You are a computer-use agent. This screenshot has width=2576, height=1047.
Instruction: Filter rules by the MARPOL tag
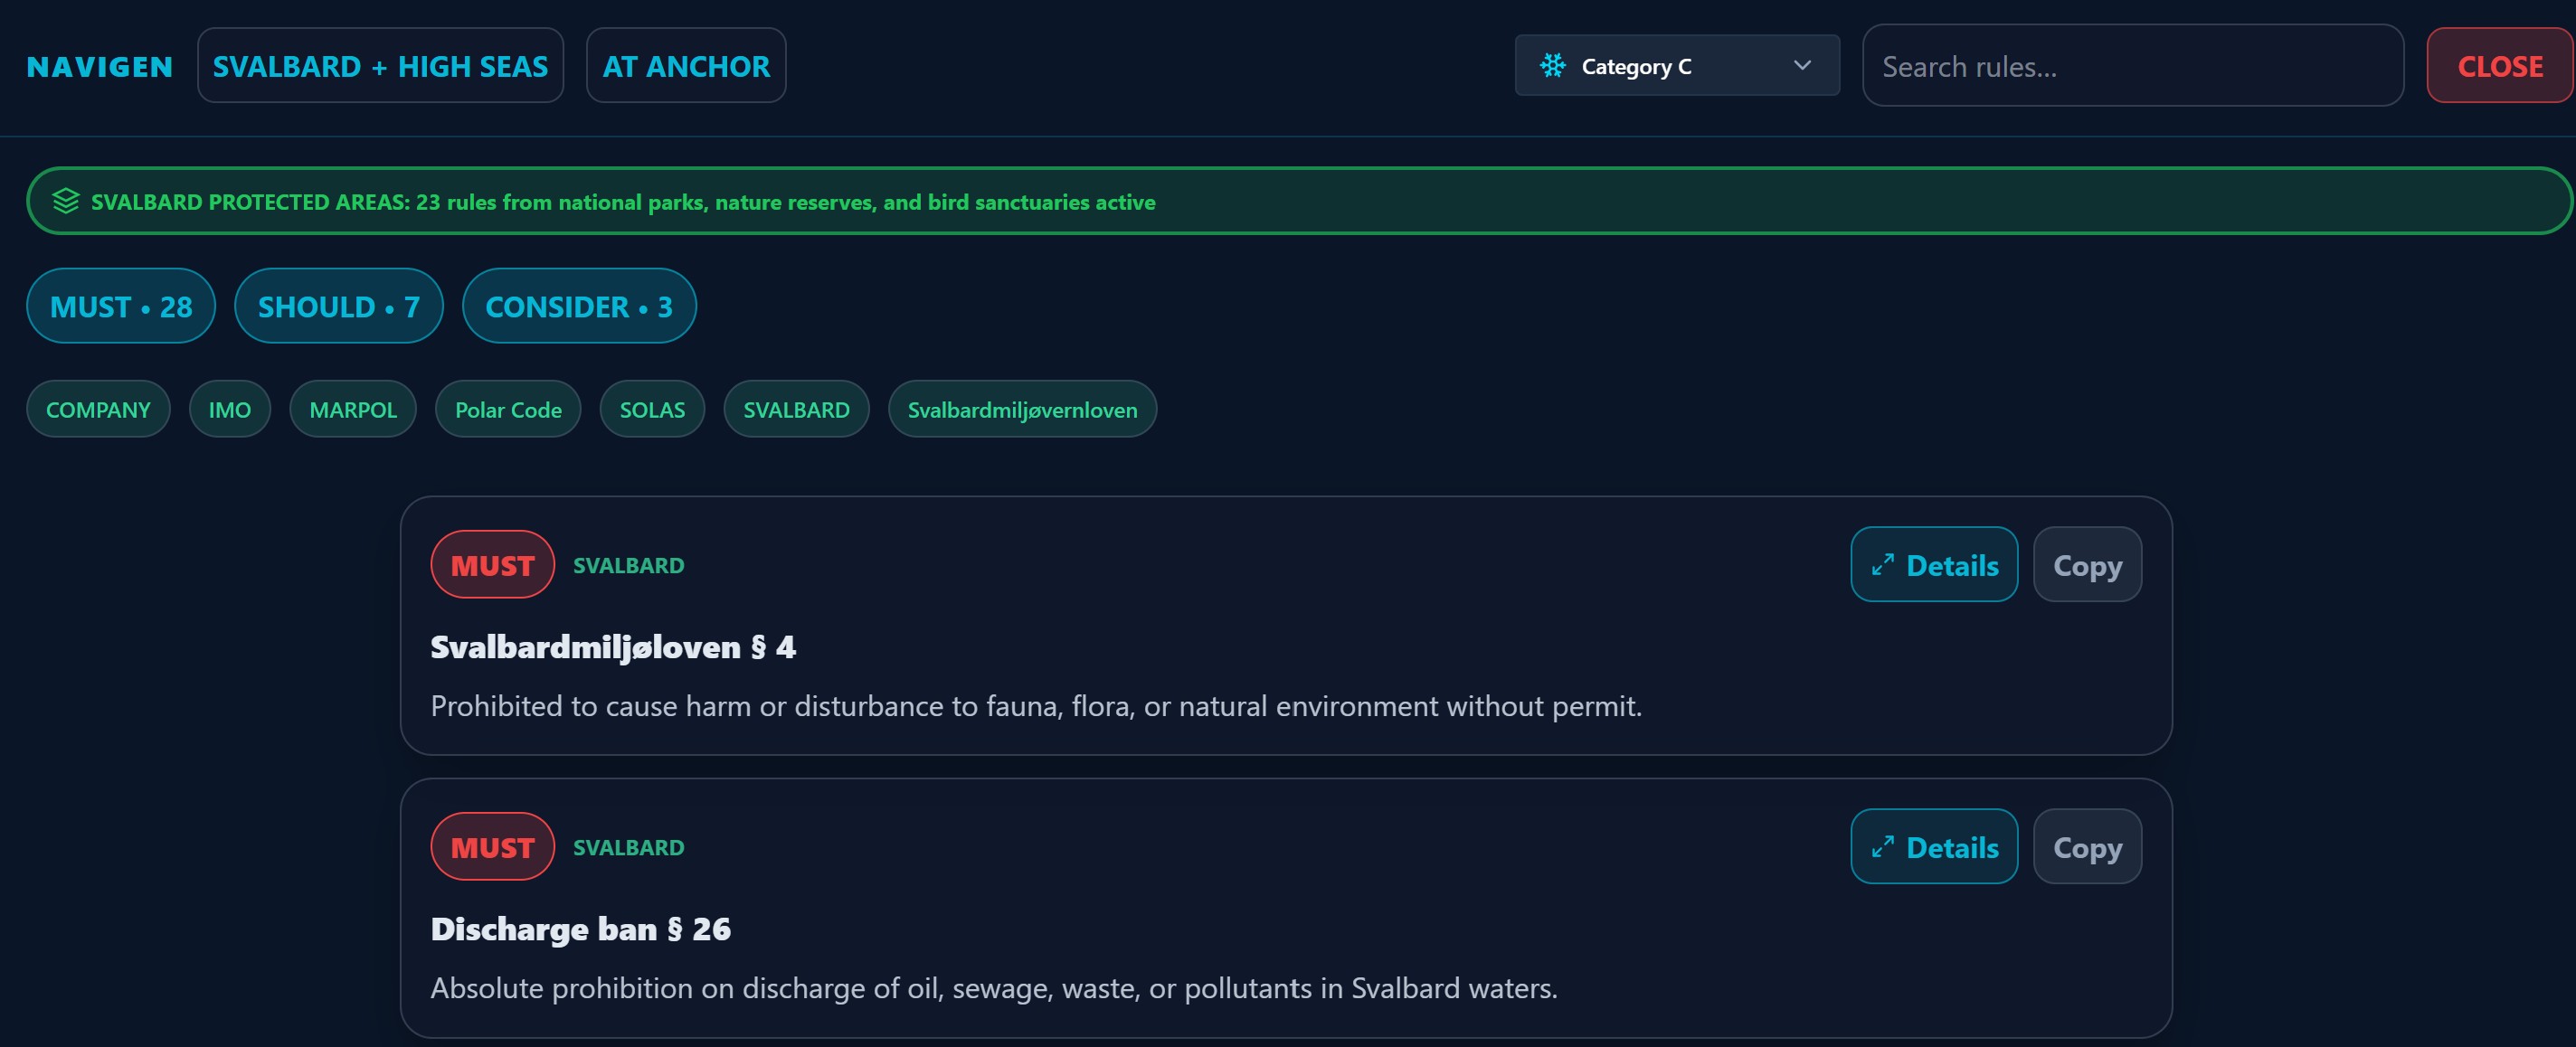pos(352,409)
